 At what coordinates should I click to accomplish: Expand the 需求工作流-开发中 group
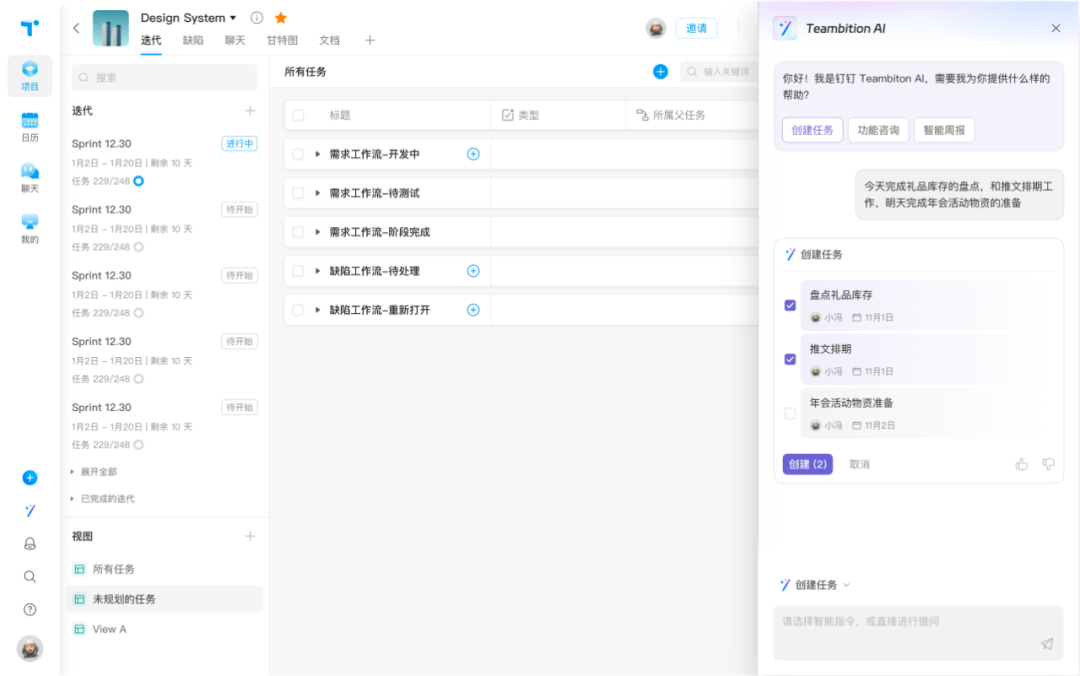click(318, 154)
